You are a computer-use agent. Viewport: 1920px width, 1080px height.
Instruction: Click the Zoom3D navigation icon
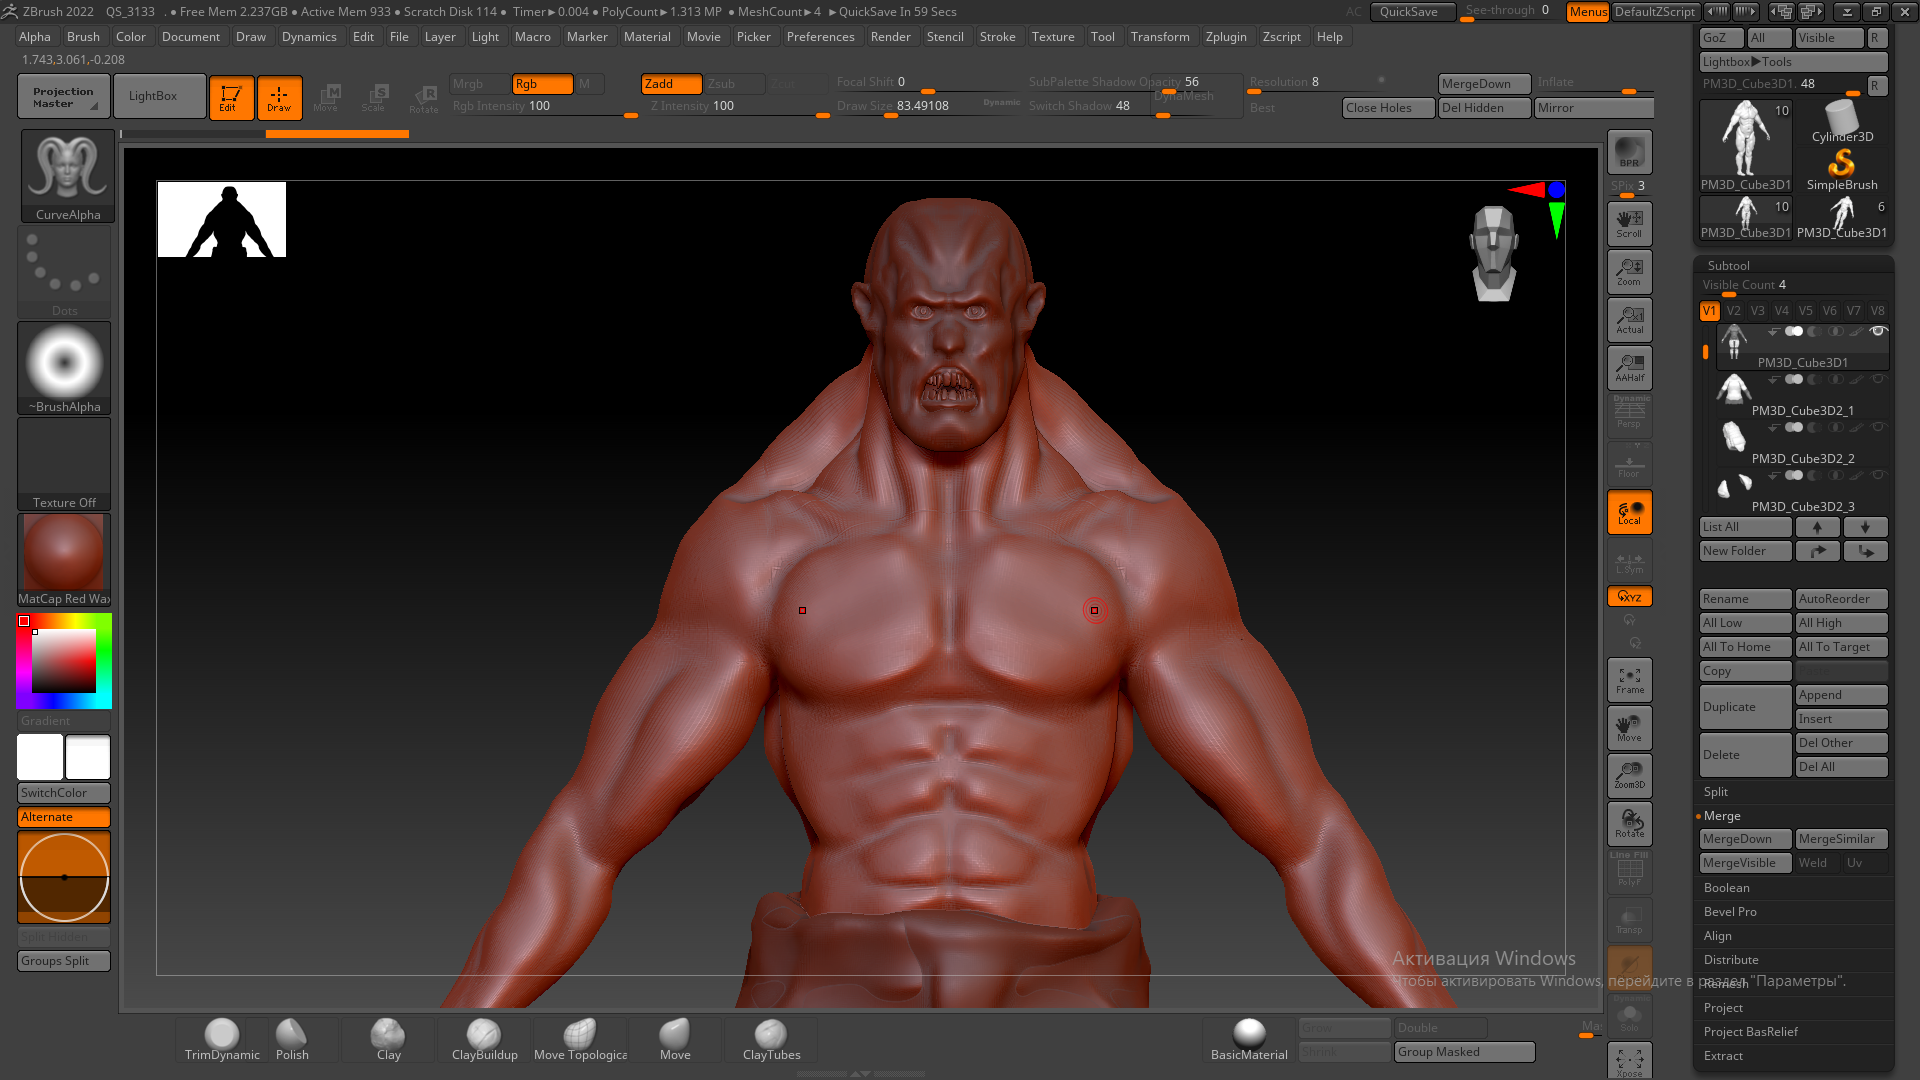1629,775
